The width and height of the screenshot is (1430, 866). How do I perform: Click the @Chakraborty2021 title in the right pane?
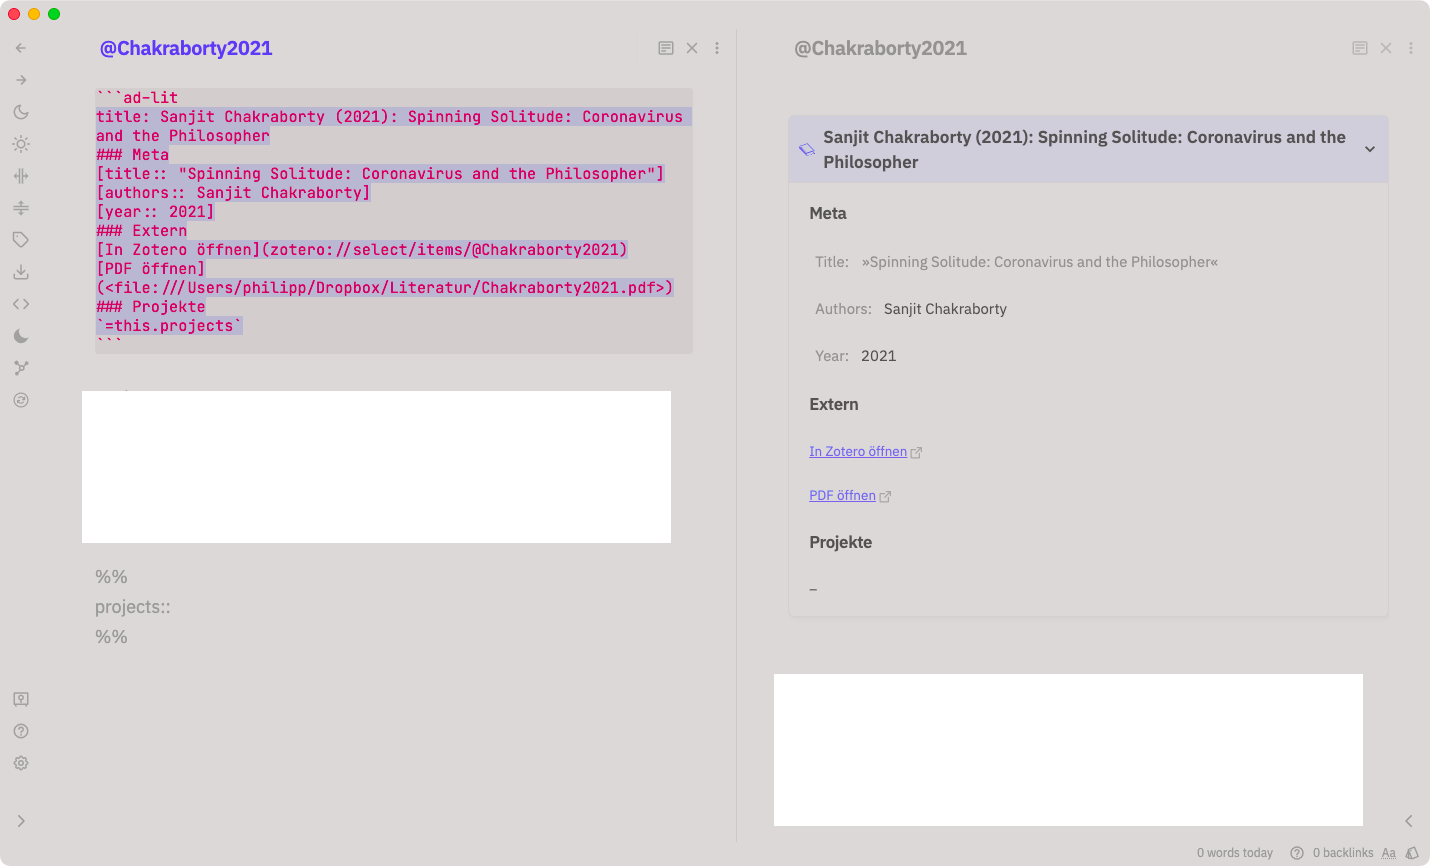click(880, 48)
